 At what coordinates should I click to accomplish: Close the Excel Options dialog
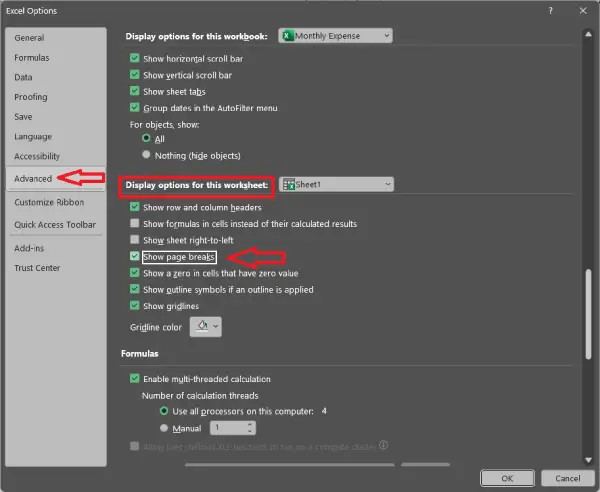[583, 11]
